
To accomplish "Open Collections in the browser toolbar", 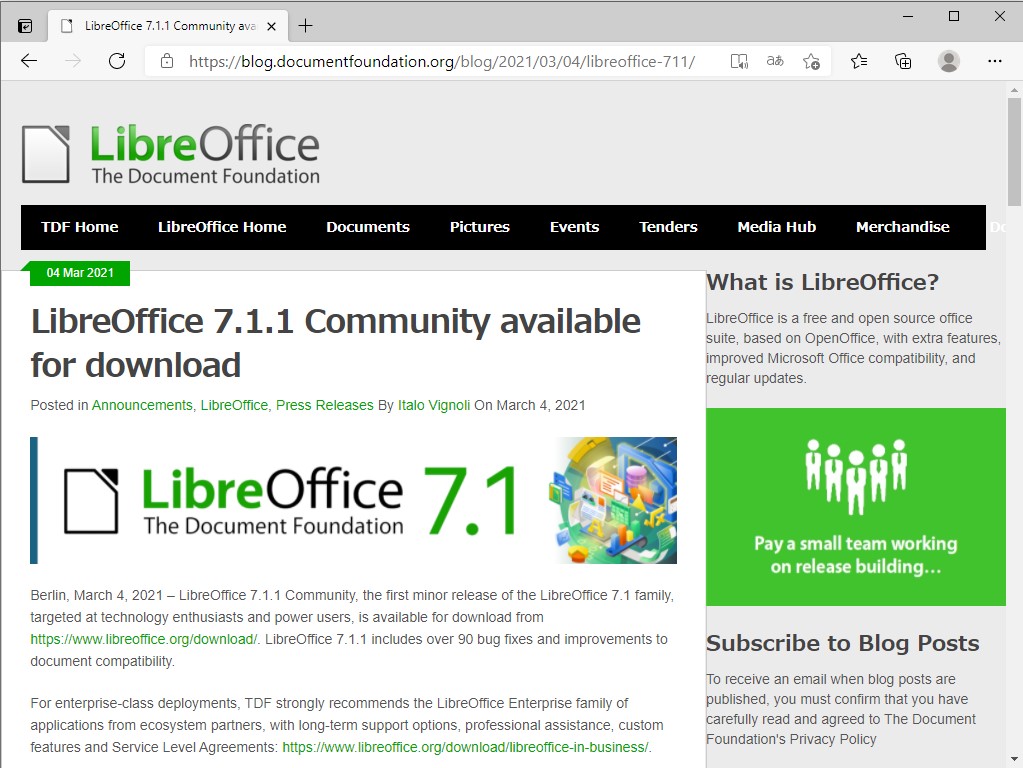I will pyautogui.click(x=903, y=61).
